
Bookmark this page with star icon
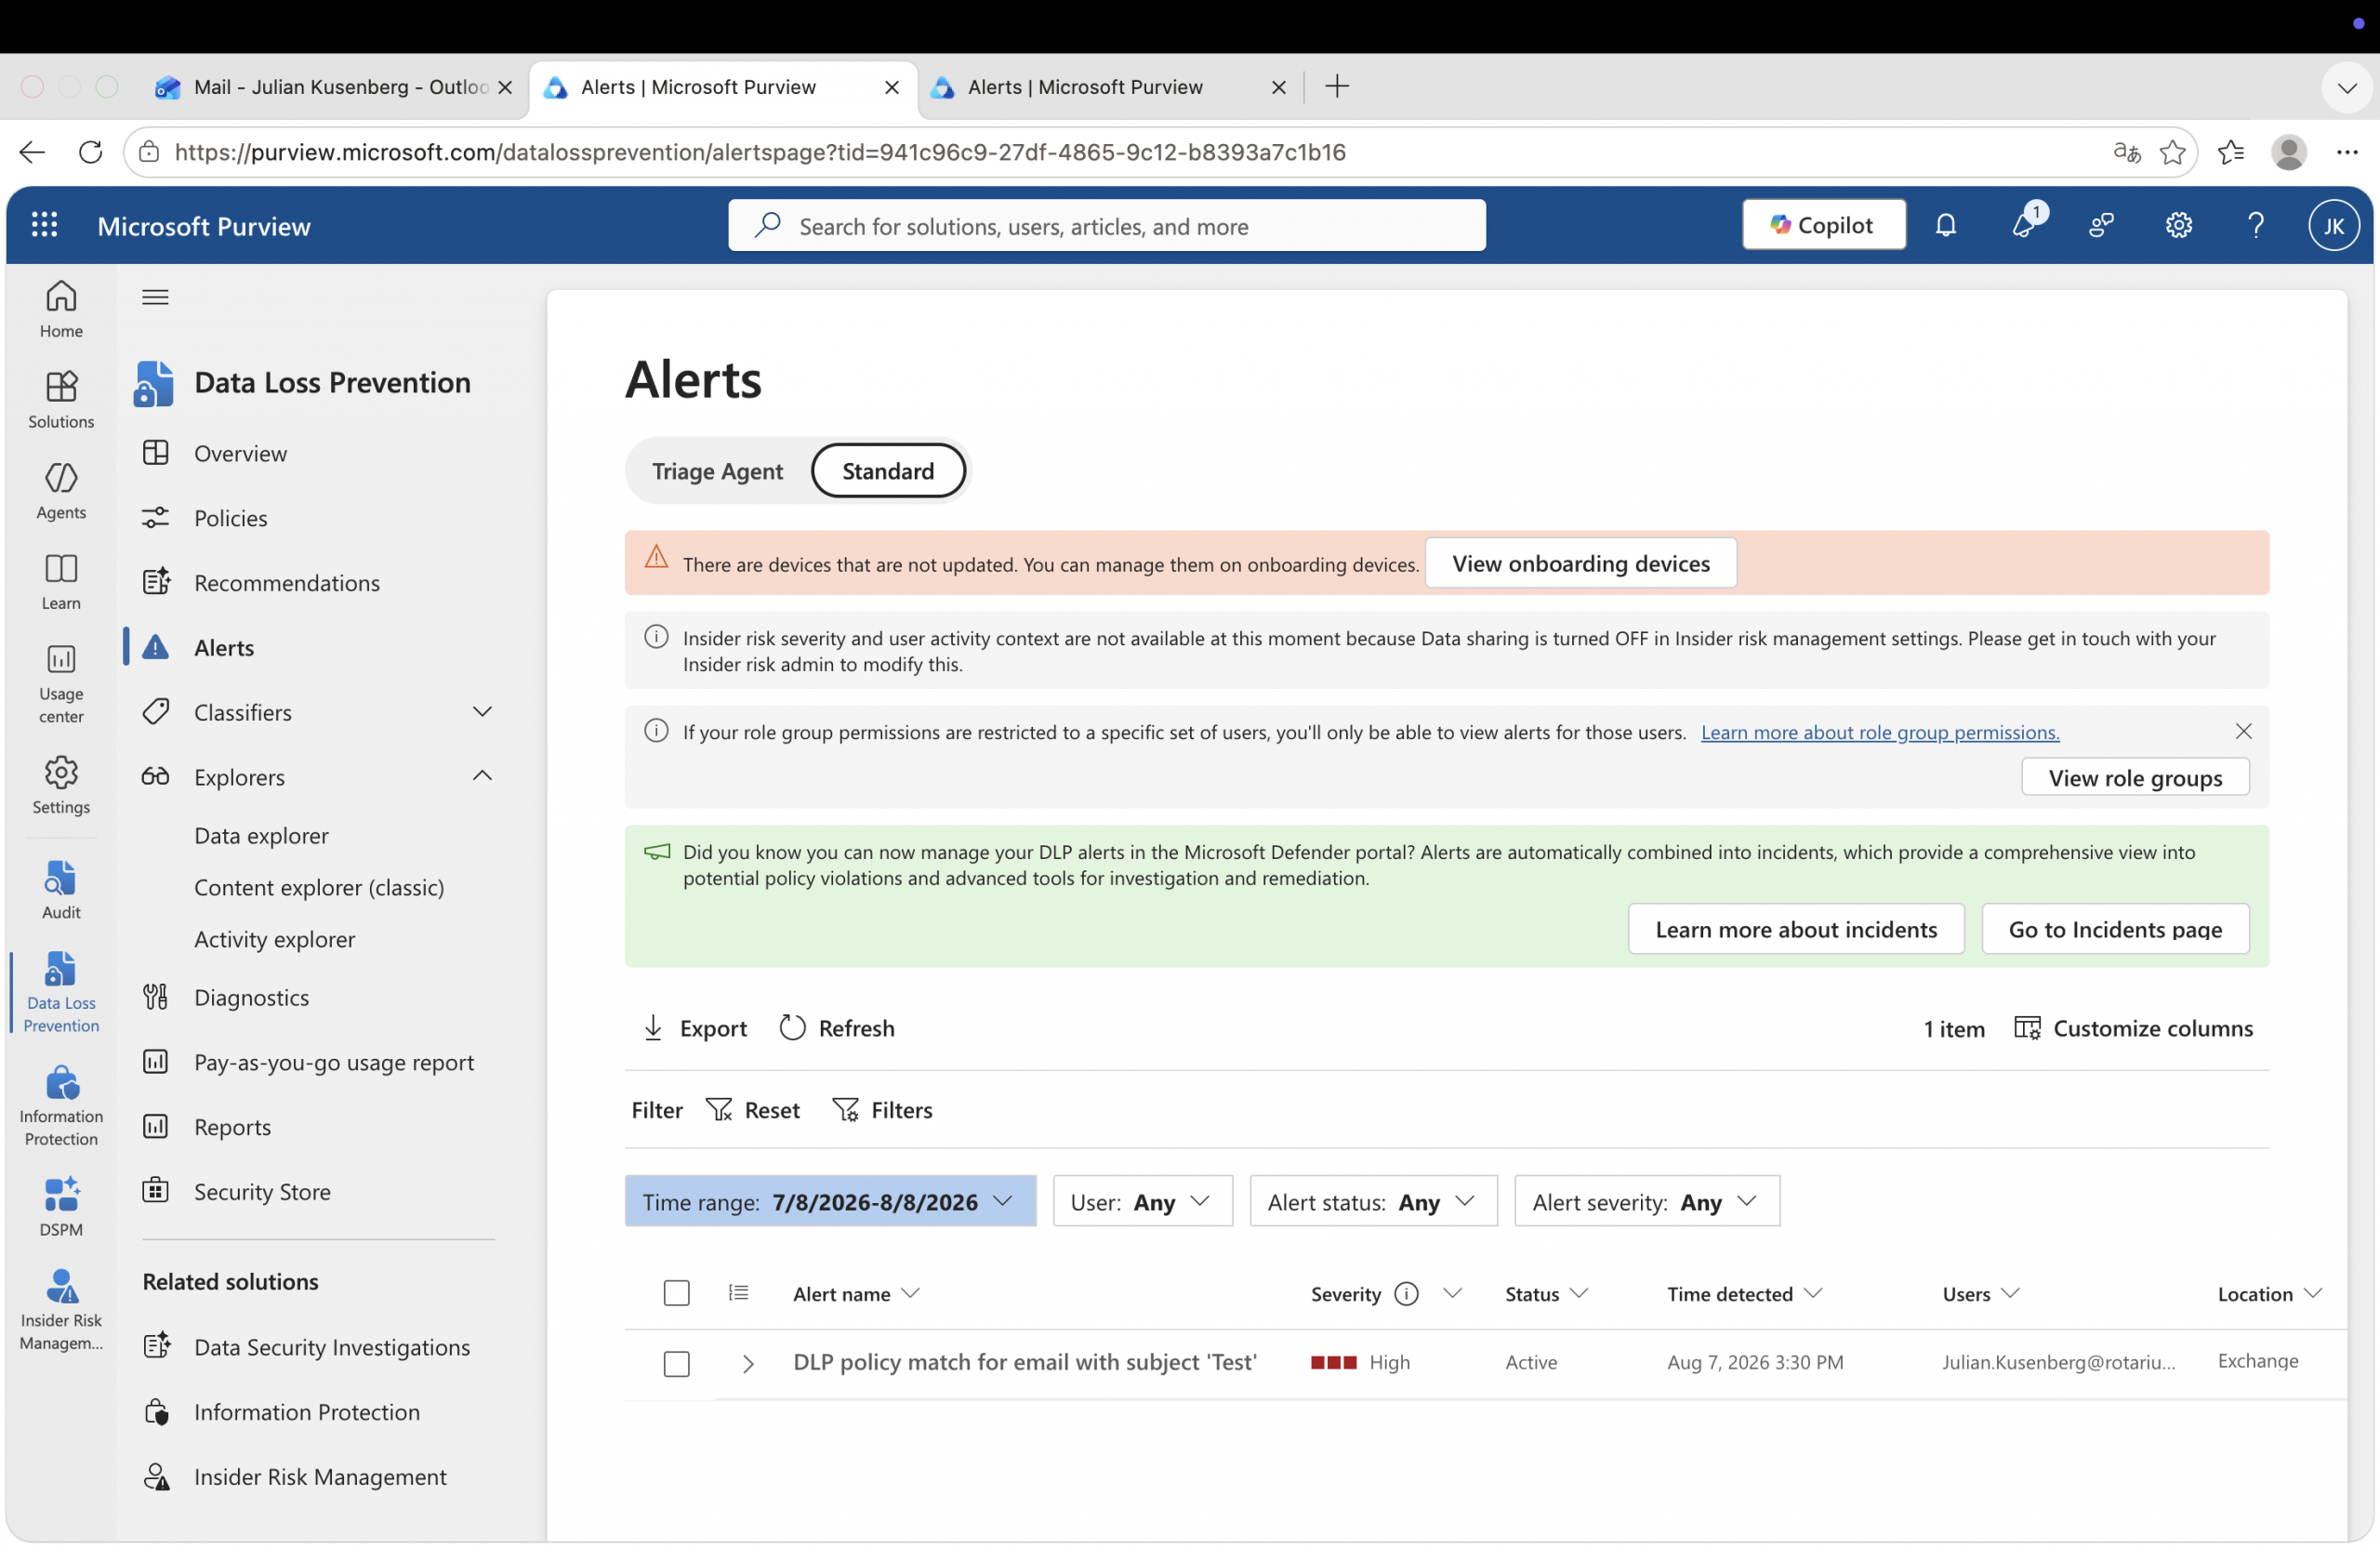click(x=2173, y=152)
